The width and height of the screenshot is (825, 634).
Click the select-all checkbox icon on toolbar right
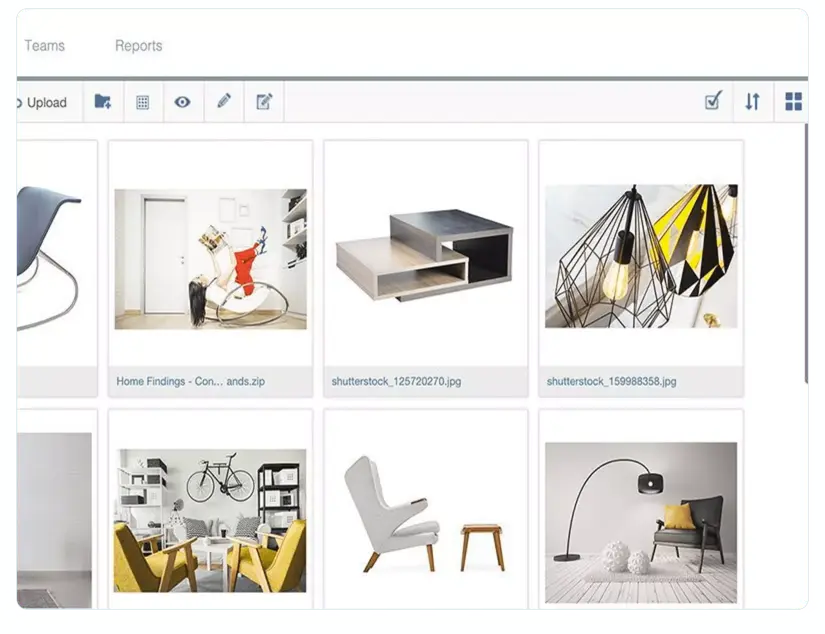pyautogui.click(x=711, y=101)
